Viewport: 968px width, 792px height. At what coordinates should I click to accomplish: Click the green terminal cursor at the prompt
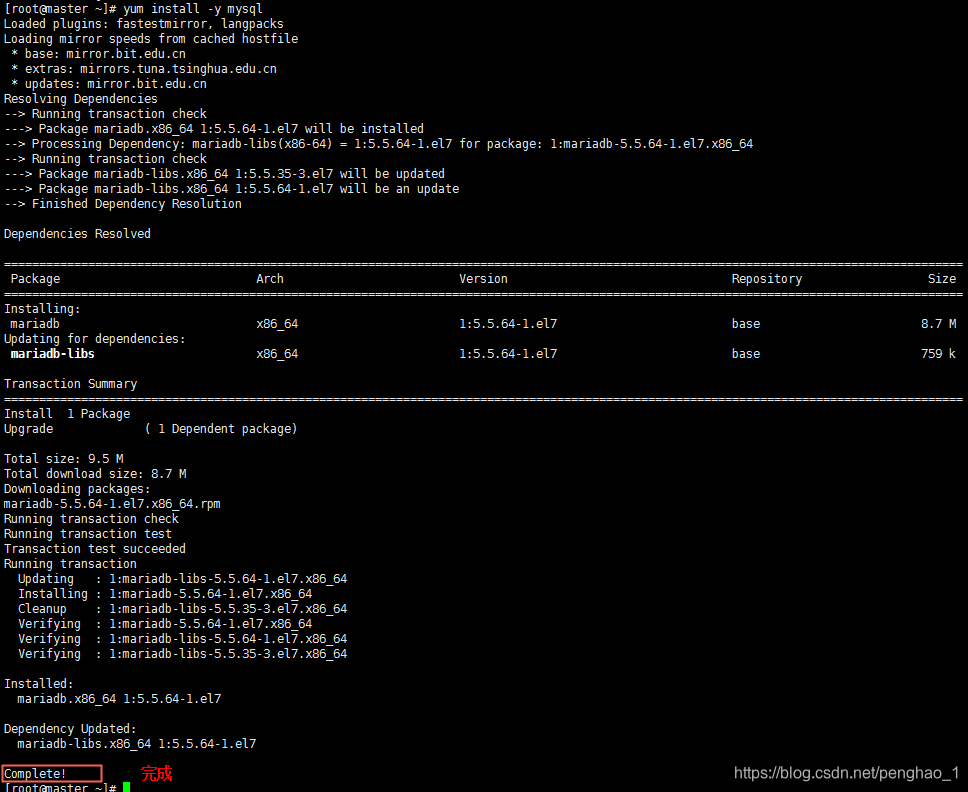[x=127, y=787]
